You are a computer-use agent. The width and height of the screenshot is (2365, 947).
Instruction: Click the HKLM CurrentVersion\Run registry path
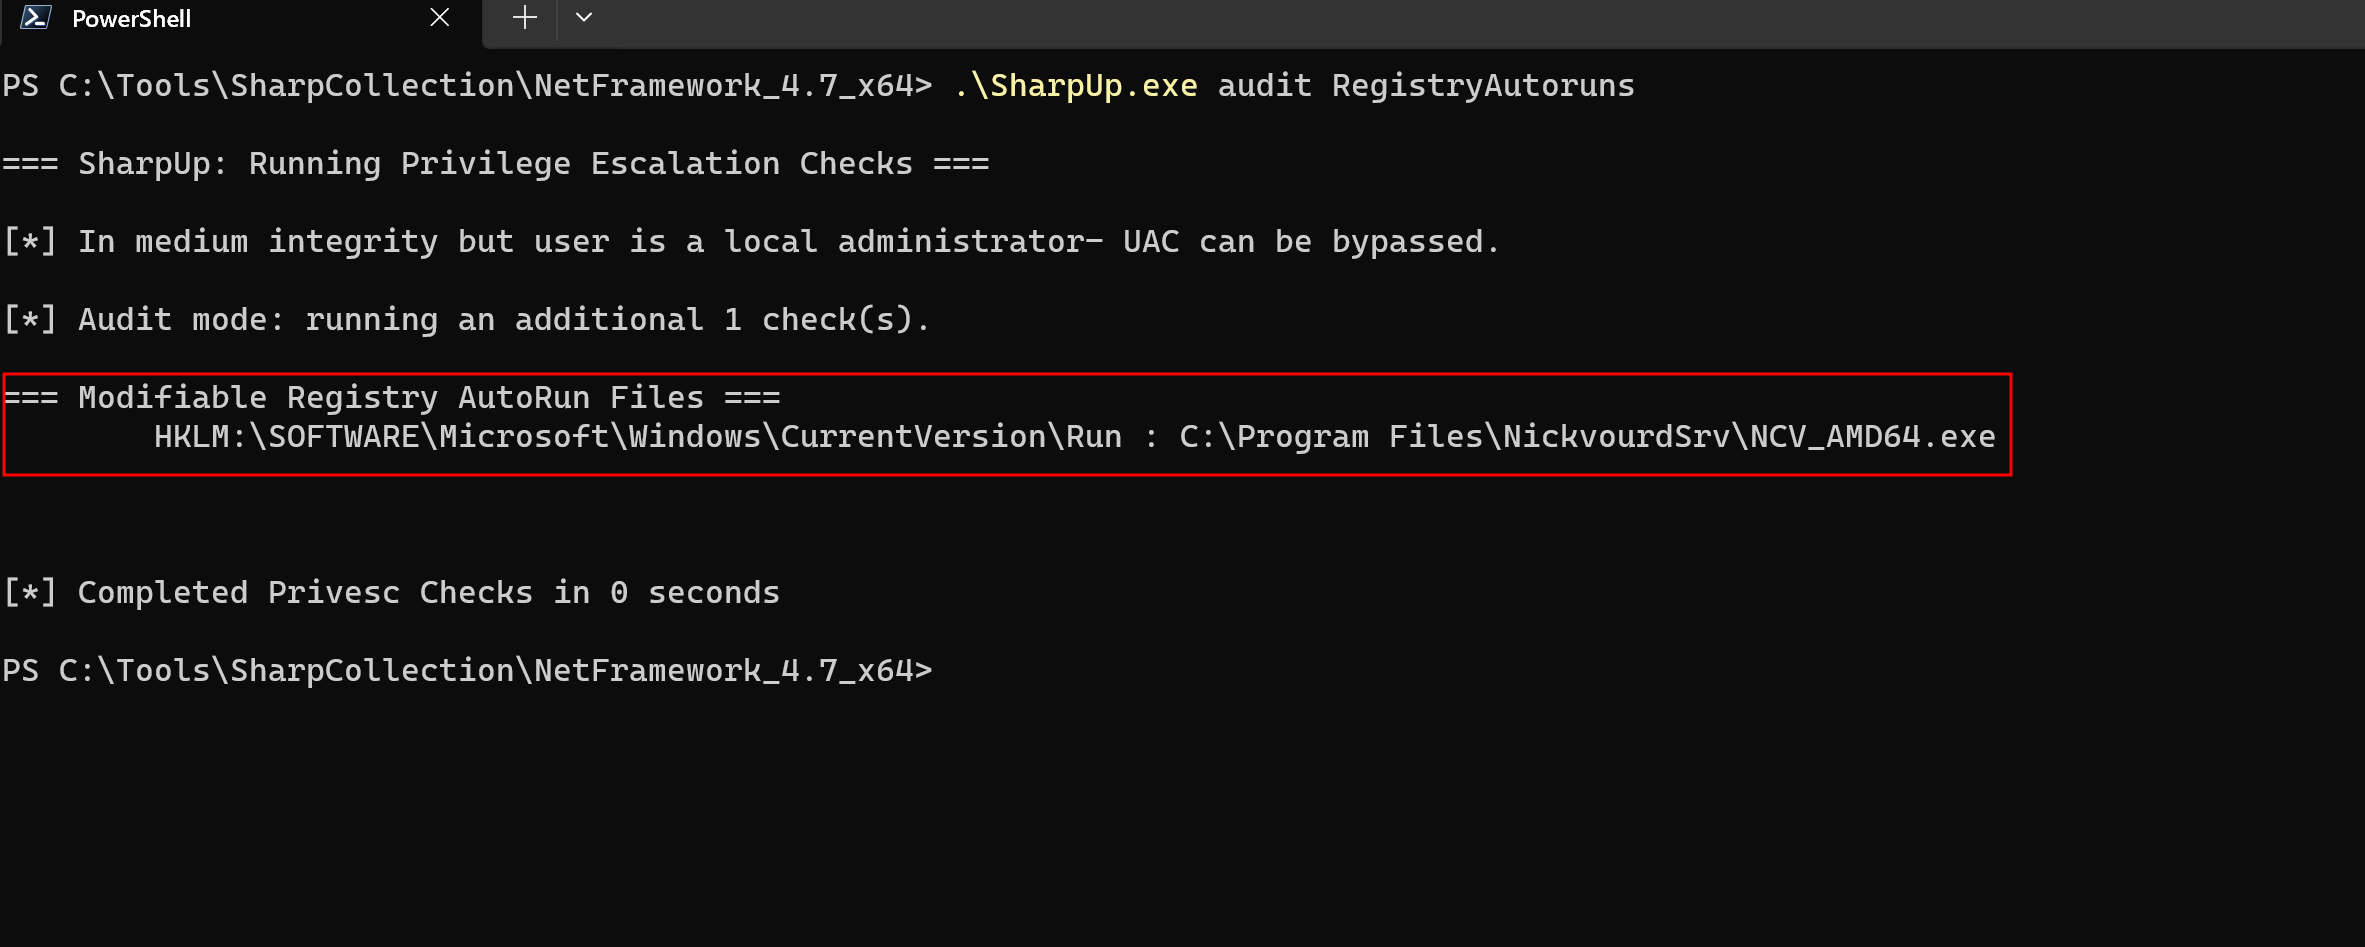pyautogui.click(x=637, y=437)
